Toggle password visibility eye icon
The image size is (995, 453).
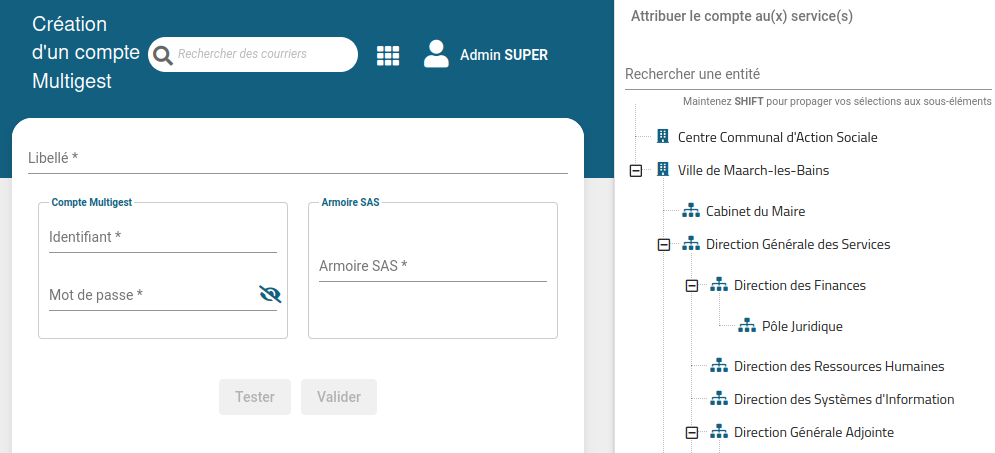[x=270, y=294]
